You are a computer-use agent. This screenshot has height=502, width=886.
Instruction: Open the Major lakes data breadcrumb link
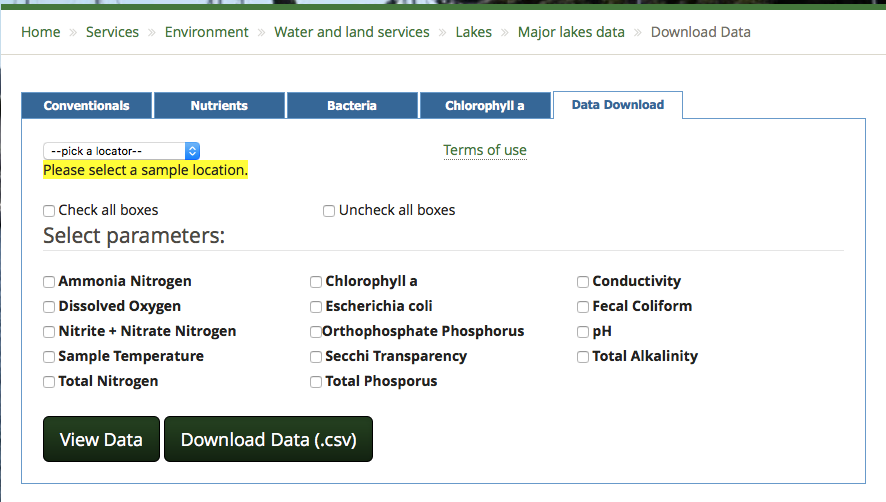pos(571,32)
